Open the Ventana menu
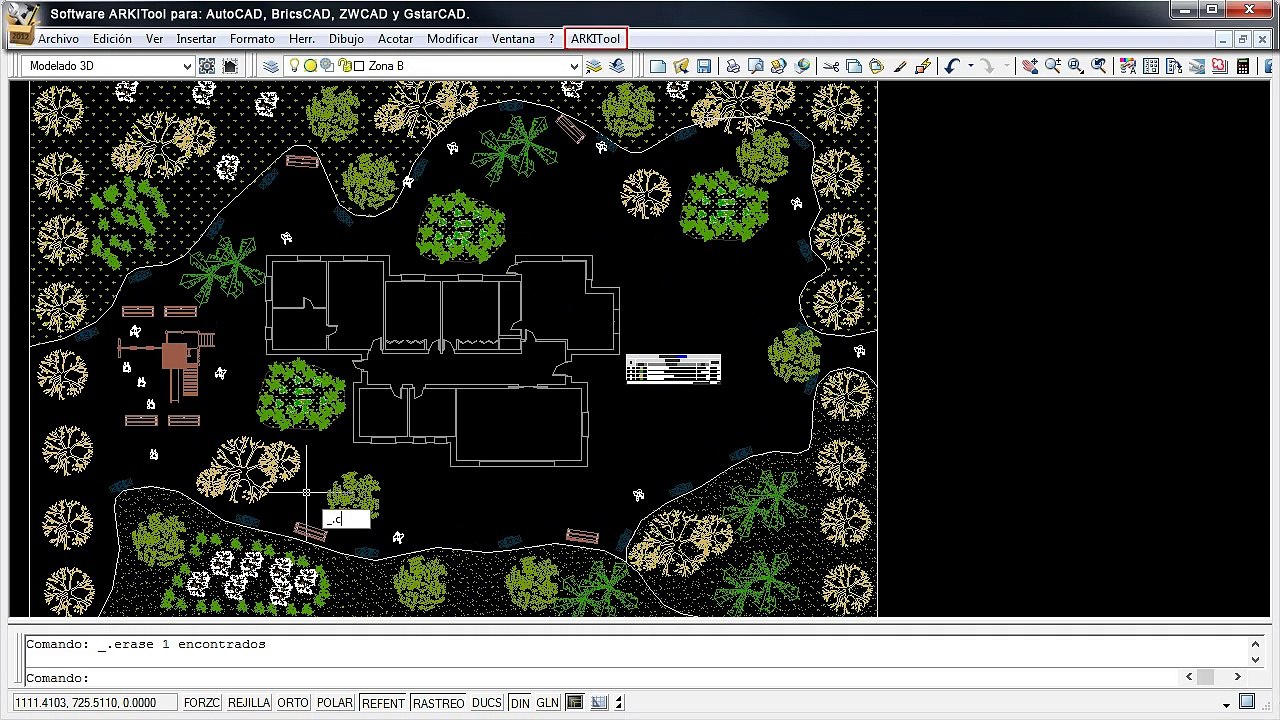The height and width of the screenshot is (720, 1280). pos(513,39)
